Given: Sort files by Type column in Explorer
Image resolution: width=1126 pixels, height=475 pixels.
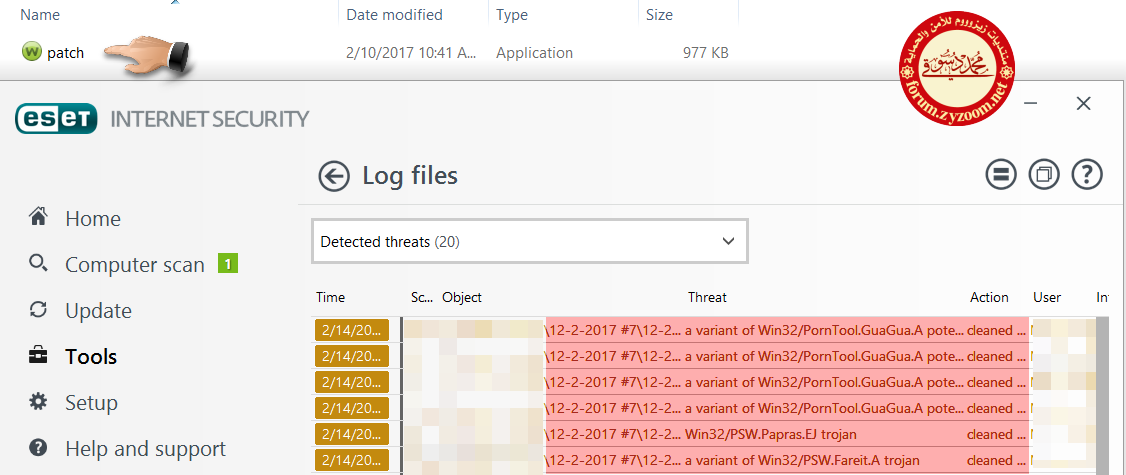Looking at the screenshot, I should coord(511,14).
